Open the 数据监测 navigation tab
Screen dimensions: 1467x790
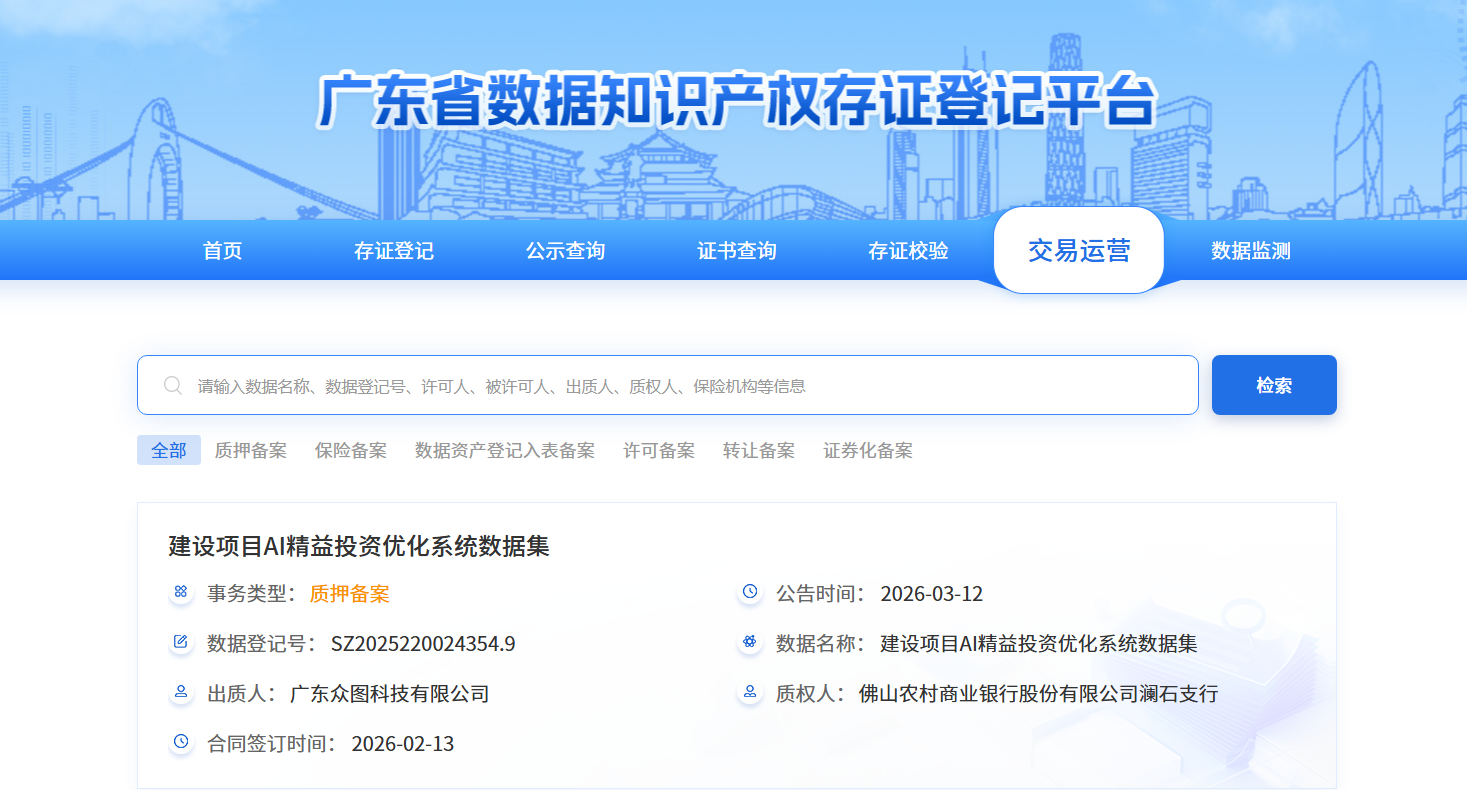[x=1250, y=251]
